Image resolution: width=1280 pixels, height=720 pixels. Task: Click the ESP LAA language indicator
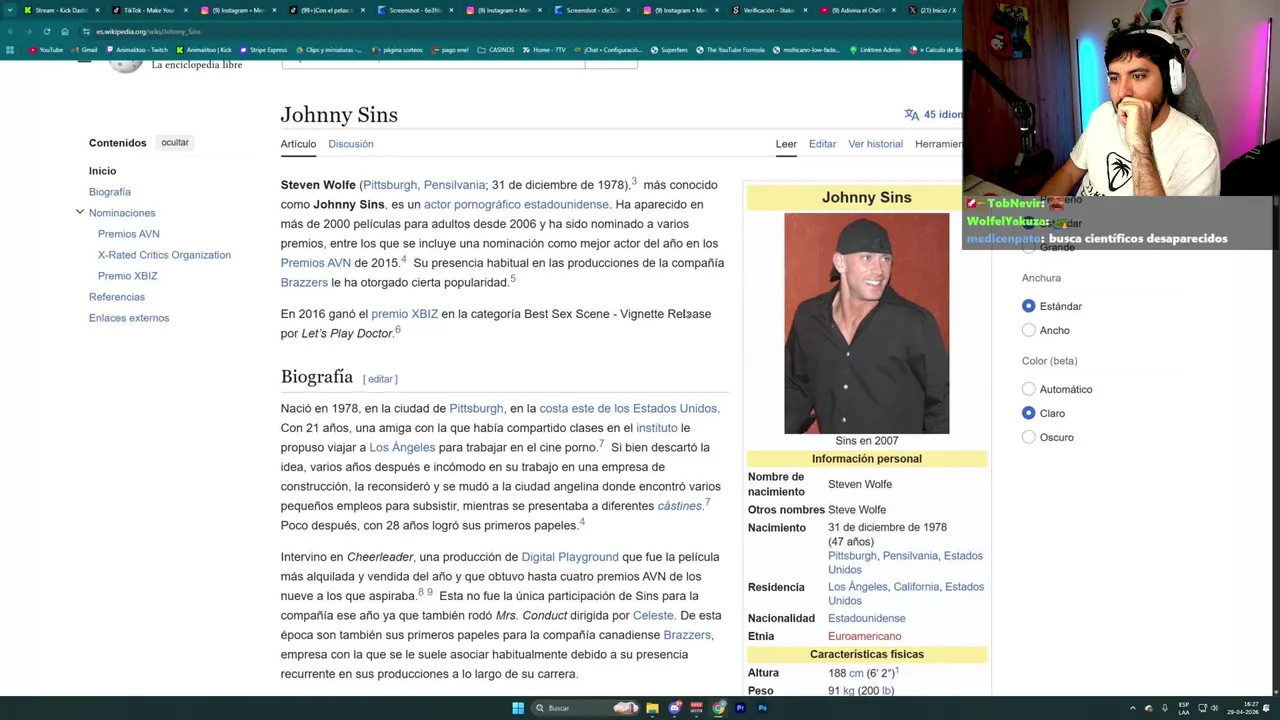point(1184,708)
